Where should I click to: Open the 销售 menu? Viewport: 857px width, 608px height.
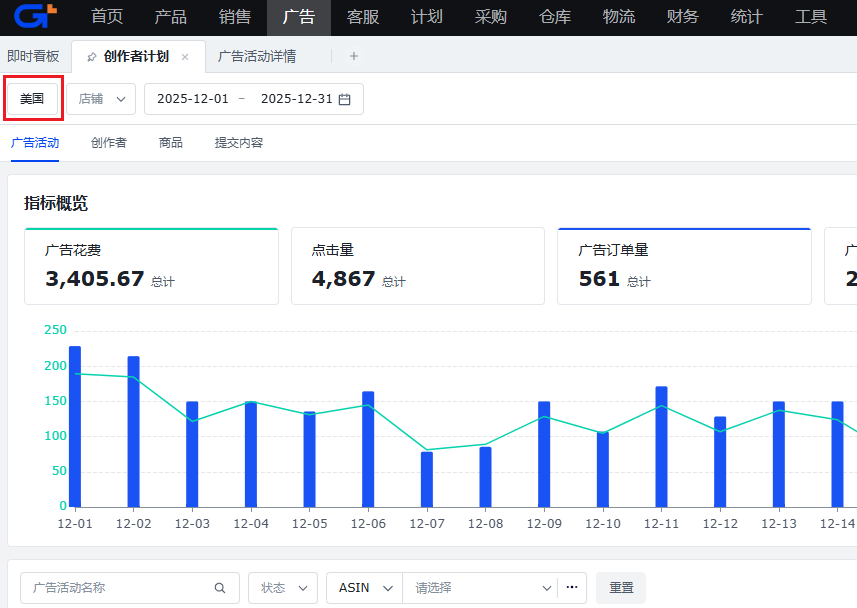pos(235,17)
